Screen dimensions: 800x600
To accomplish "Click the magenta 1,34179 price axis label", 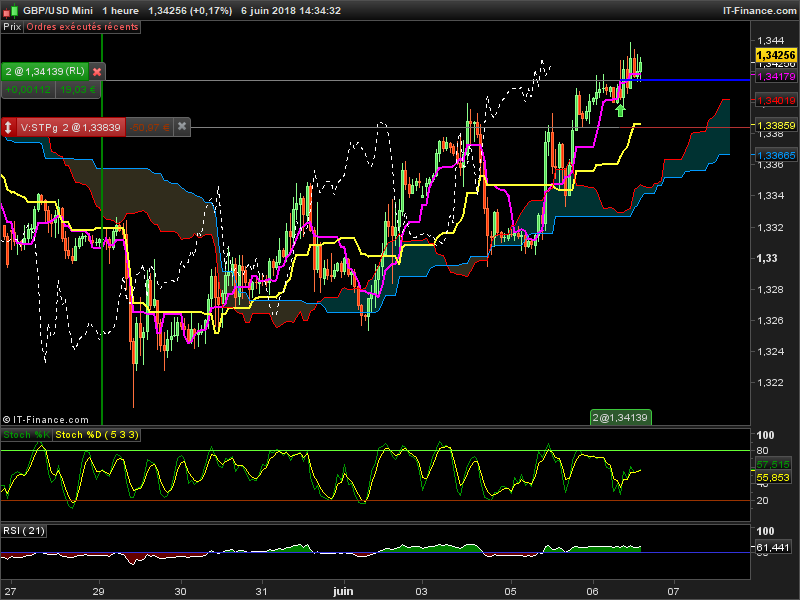I will click(776, 77).
